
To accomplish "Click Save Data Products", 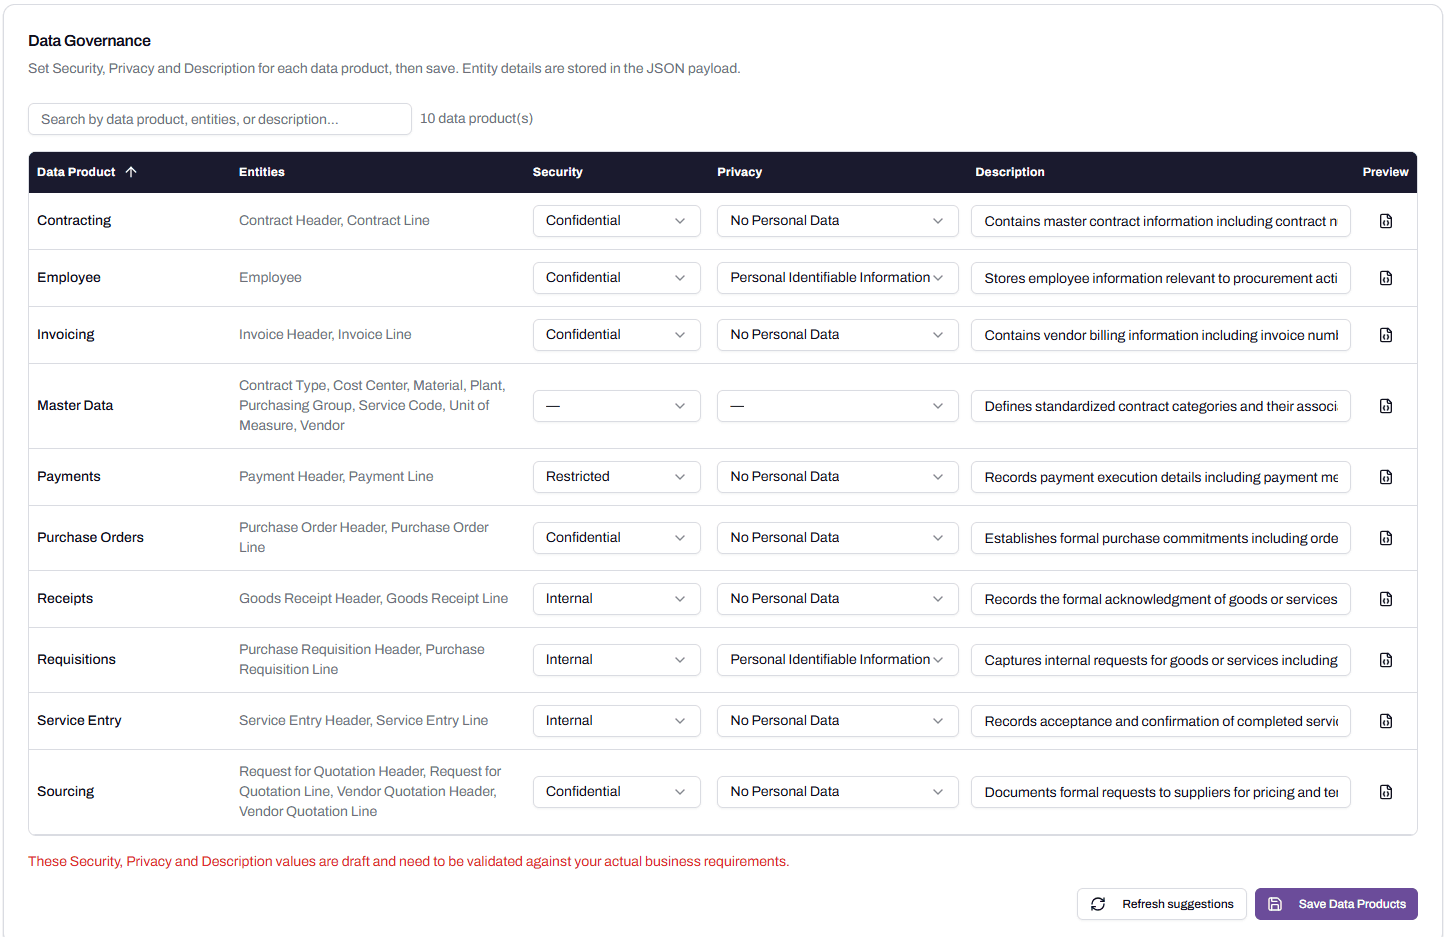I will point(1336,904).
